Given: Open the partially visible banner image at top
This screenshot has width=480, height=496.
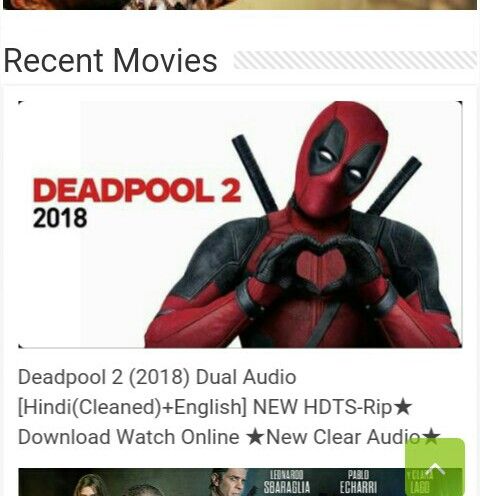Looking at the screenshot, I should pos(240,5).
